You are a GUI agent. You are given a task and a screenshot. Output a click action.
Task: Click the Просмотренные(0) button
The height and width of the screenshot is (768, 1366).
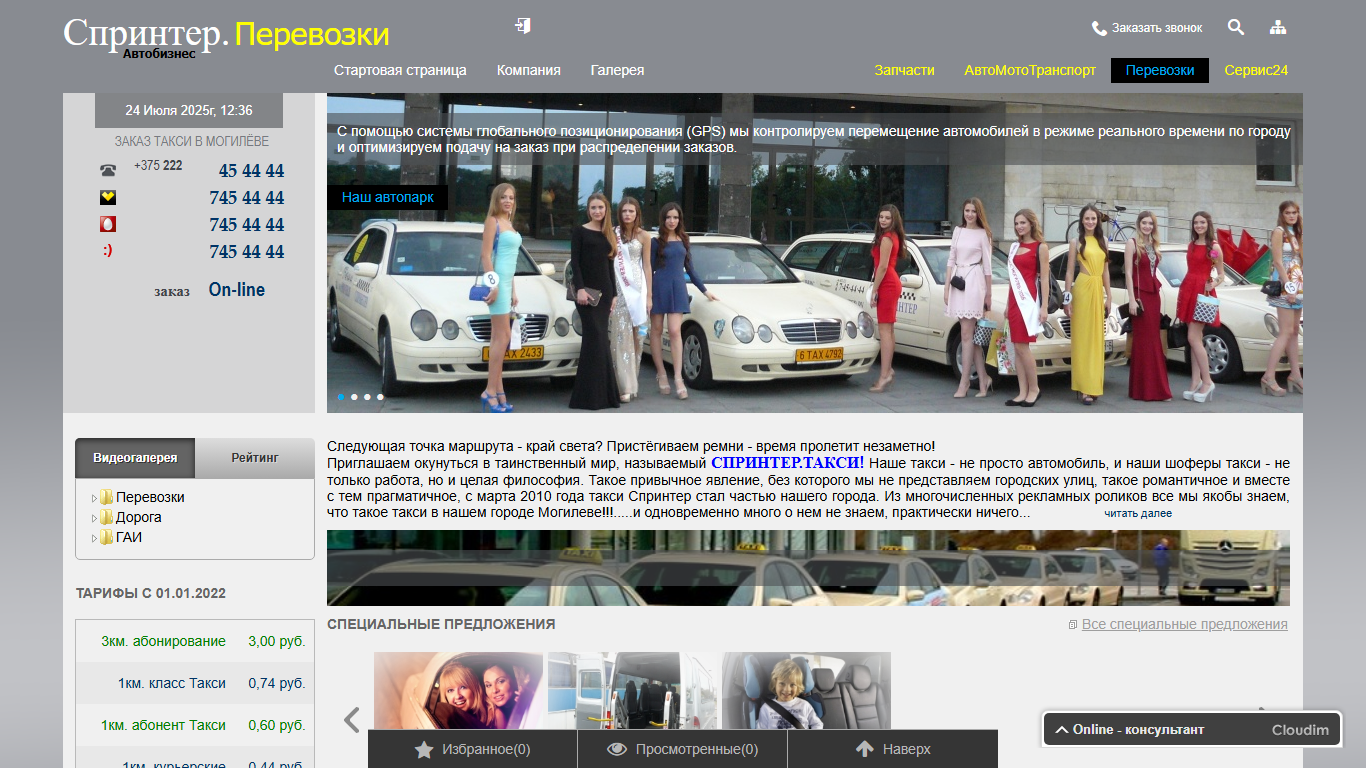click(683, 749)
